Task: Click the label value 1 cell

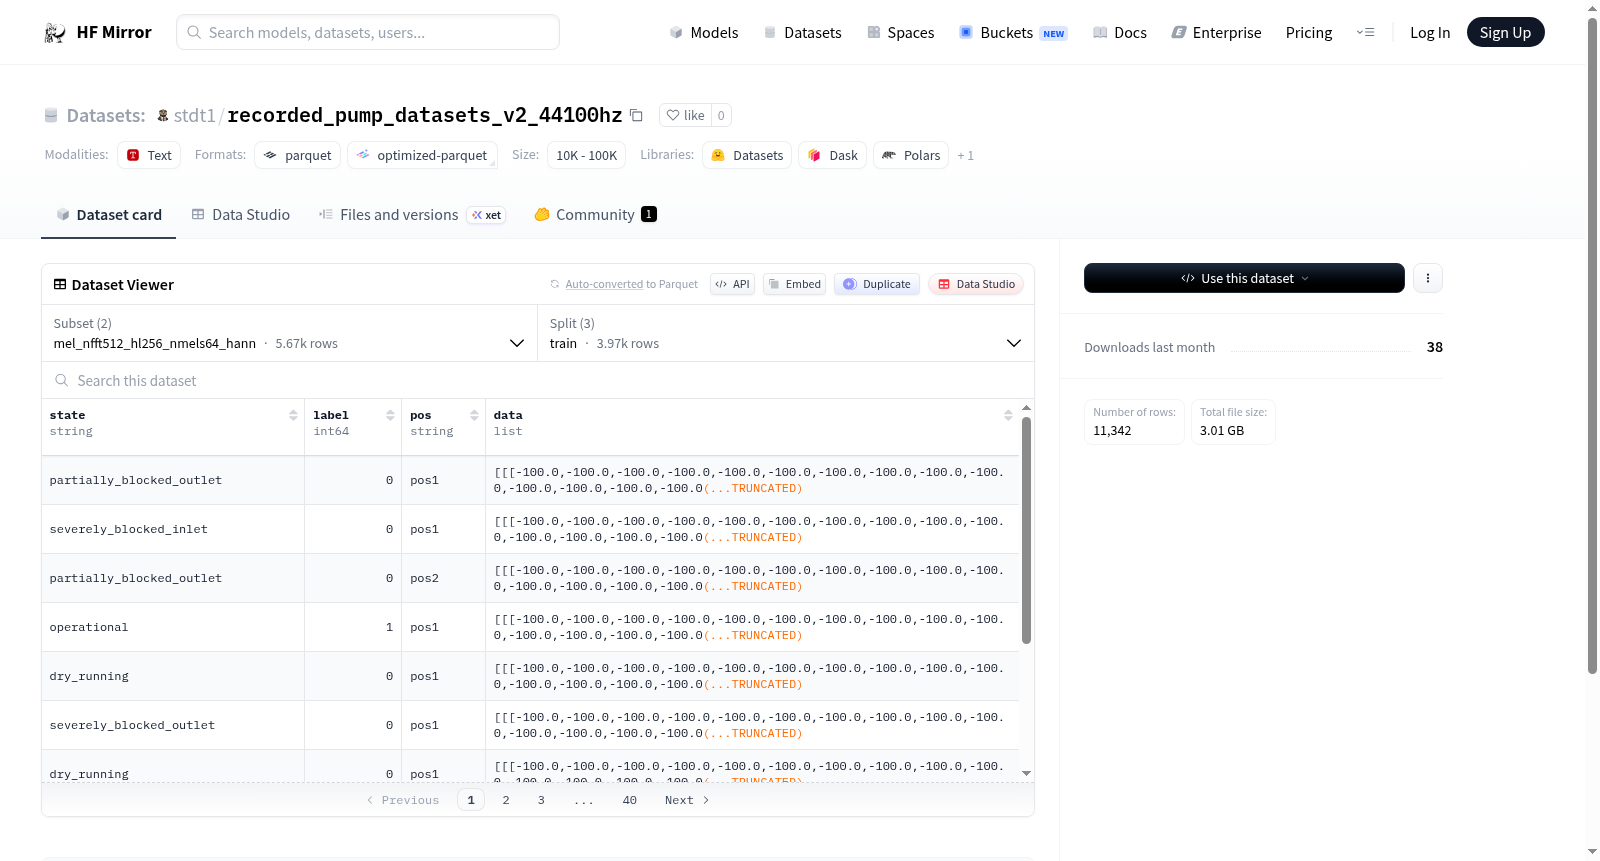Action: click(x=353, y=627)
